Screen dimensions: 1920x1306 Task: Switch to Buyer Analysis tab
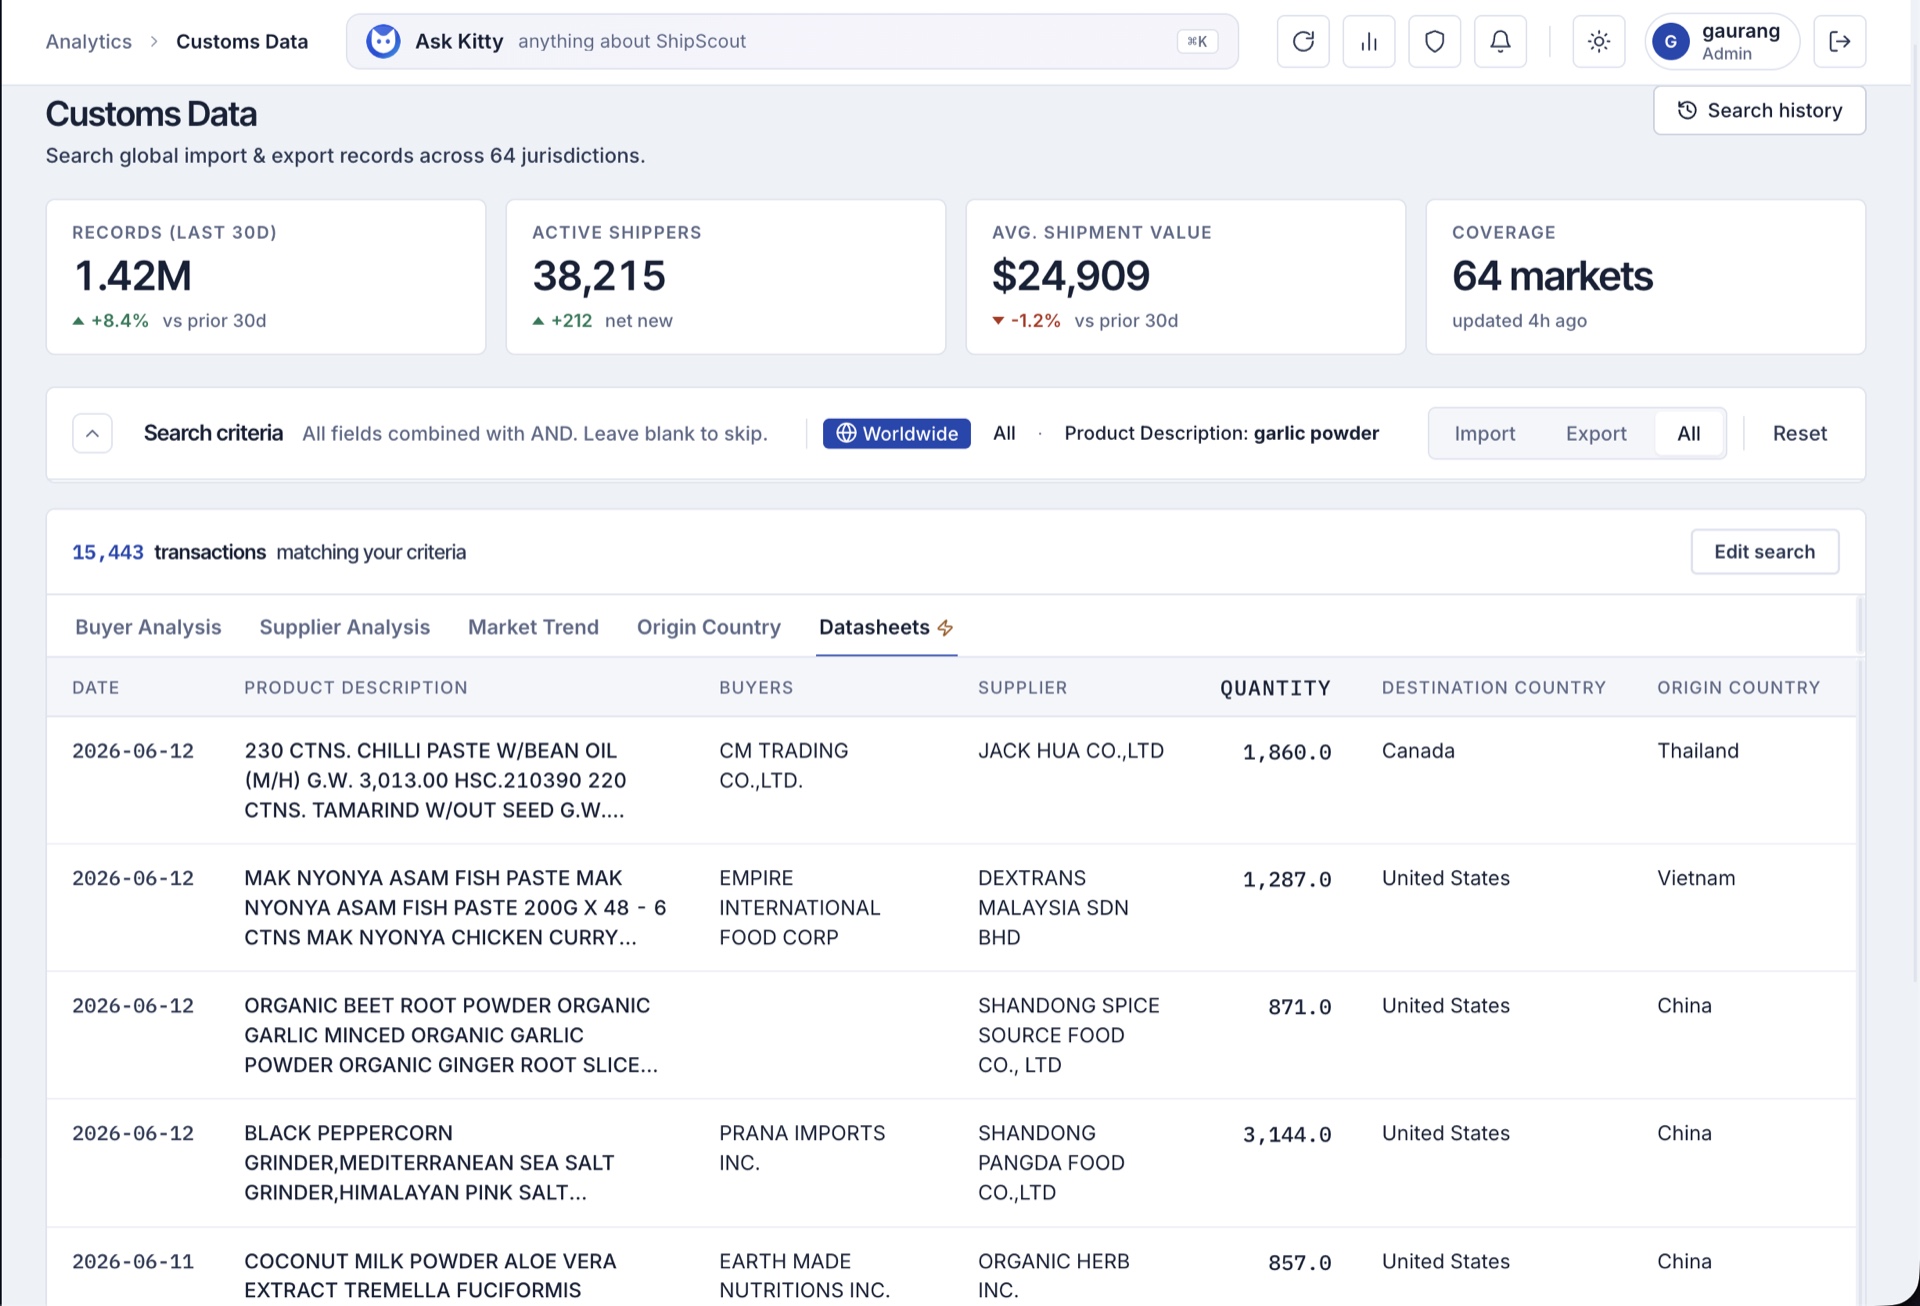(148, 627)
